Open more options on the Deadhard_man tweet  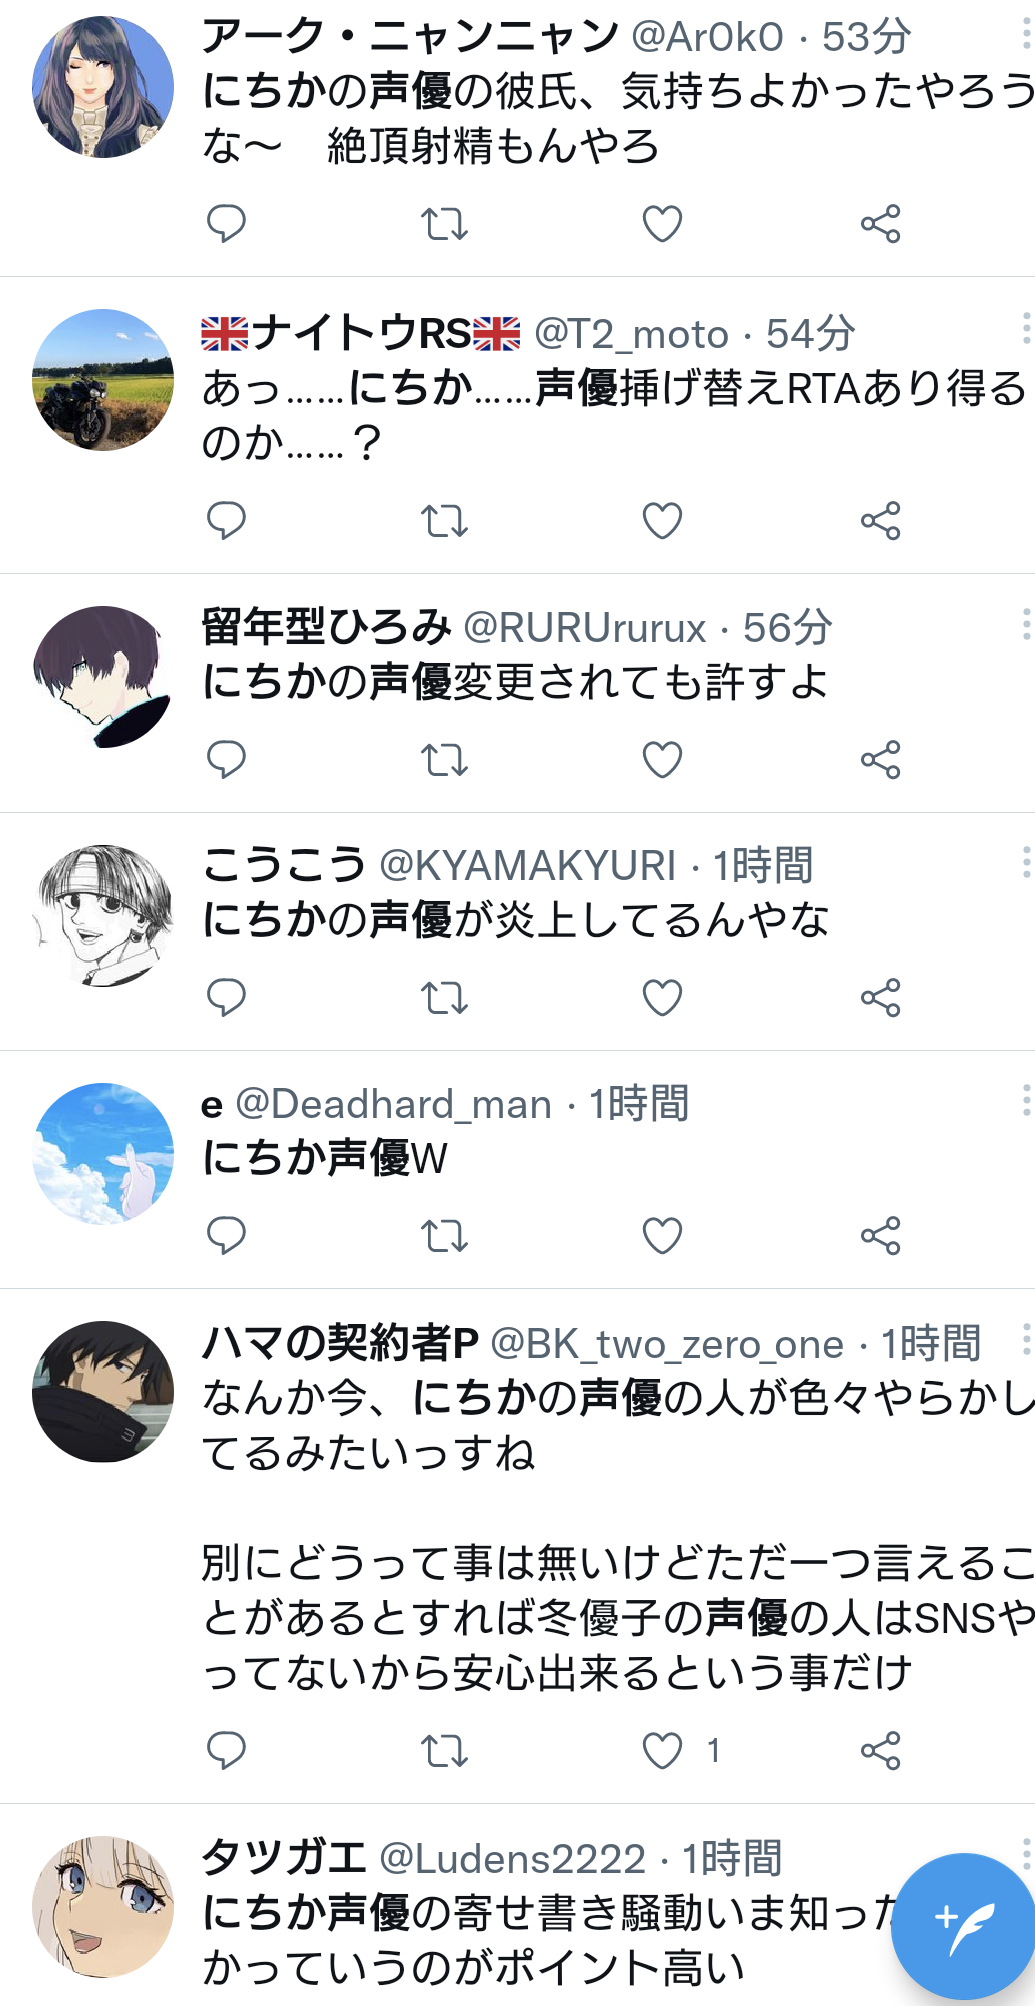1026,1101
